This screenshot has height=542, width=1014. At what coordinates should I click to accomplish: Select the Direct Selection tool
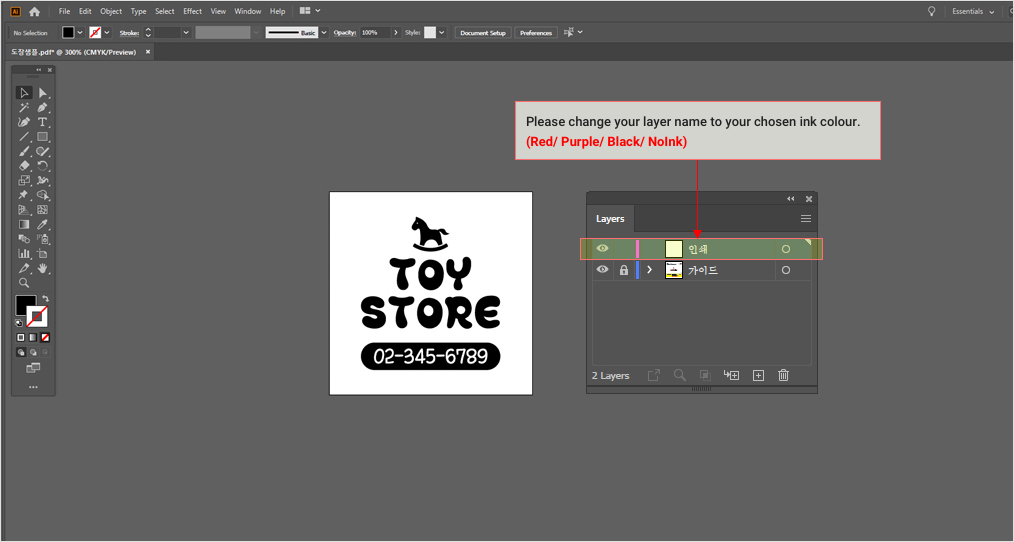tap(43, 93)
